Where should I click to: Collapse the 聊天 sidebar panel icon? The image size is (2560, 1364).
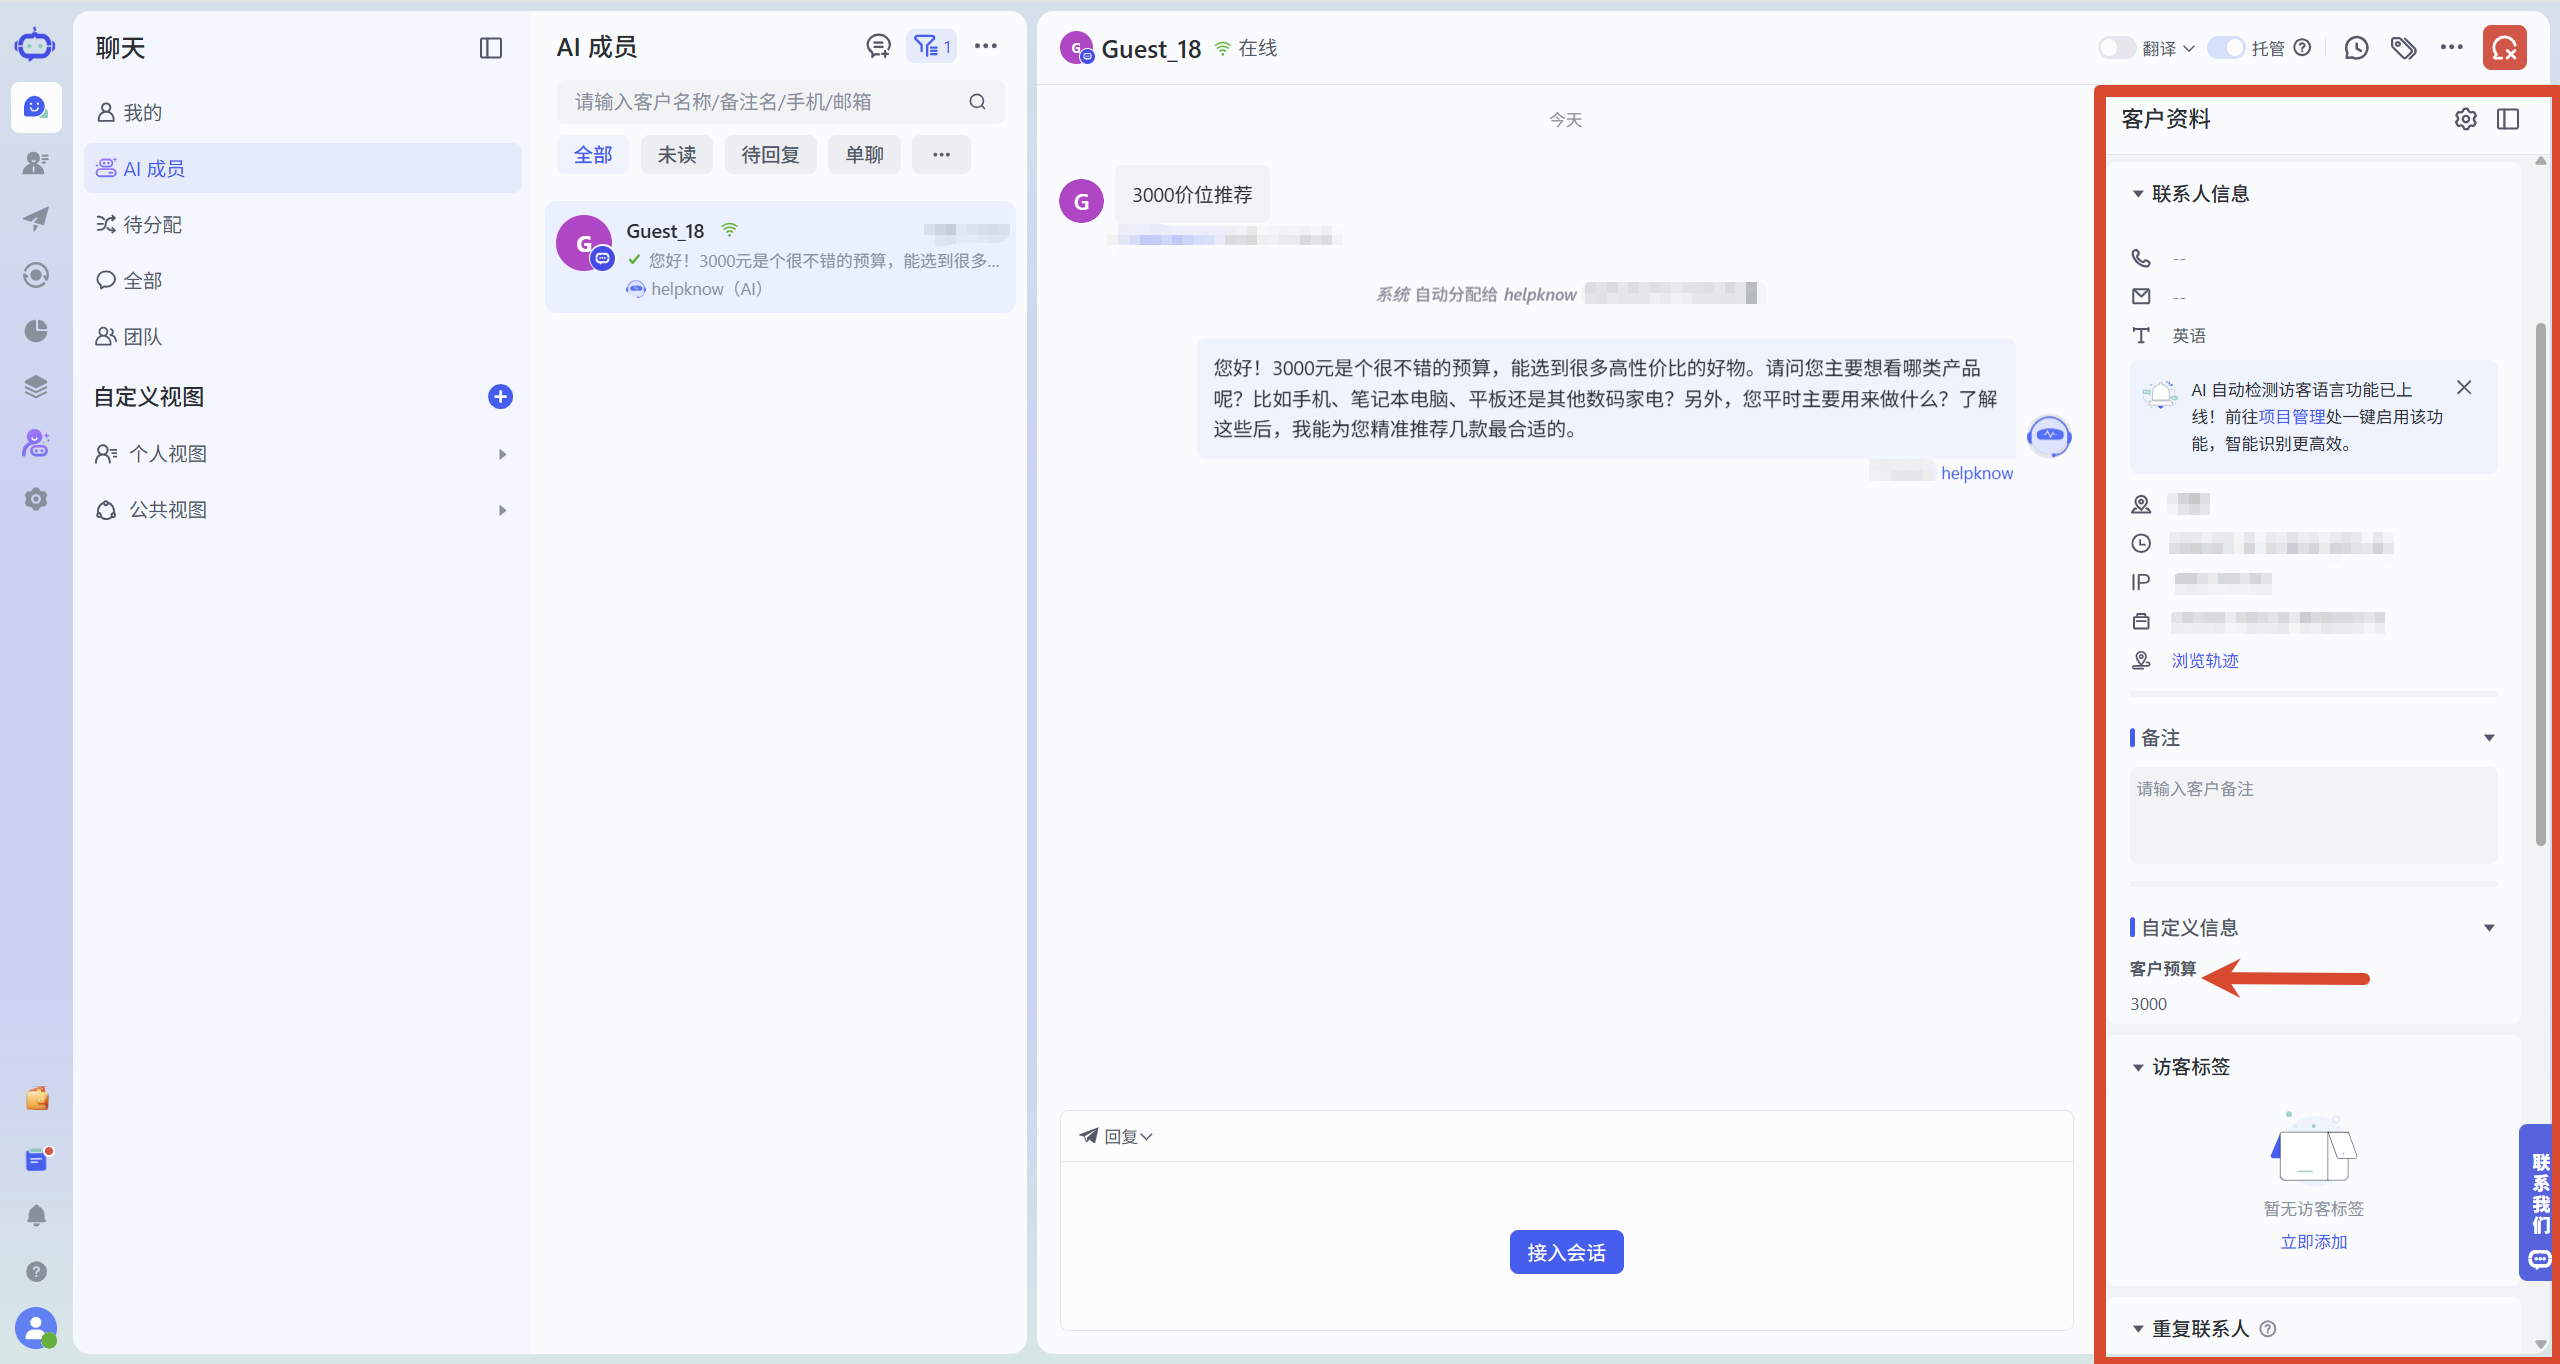click(x=490, y=48)
